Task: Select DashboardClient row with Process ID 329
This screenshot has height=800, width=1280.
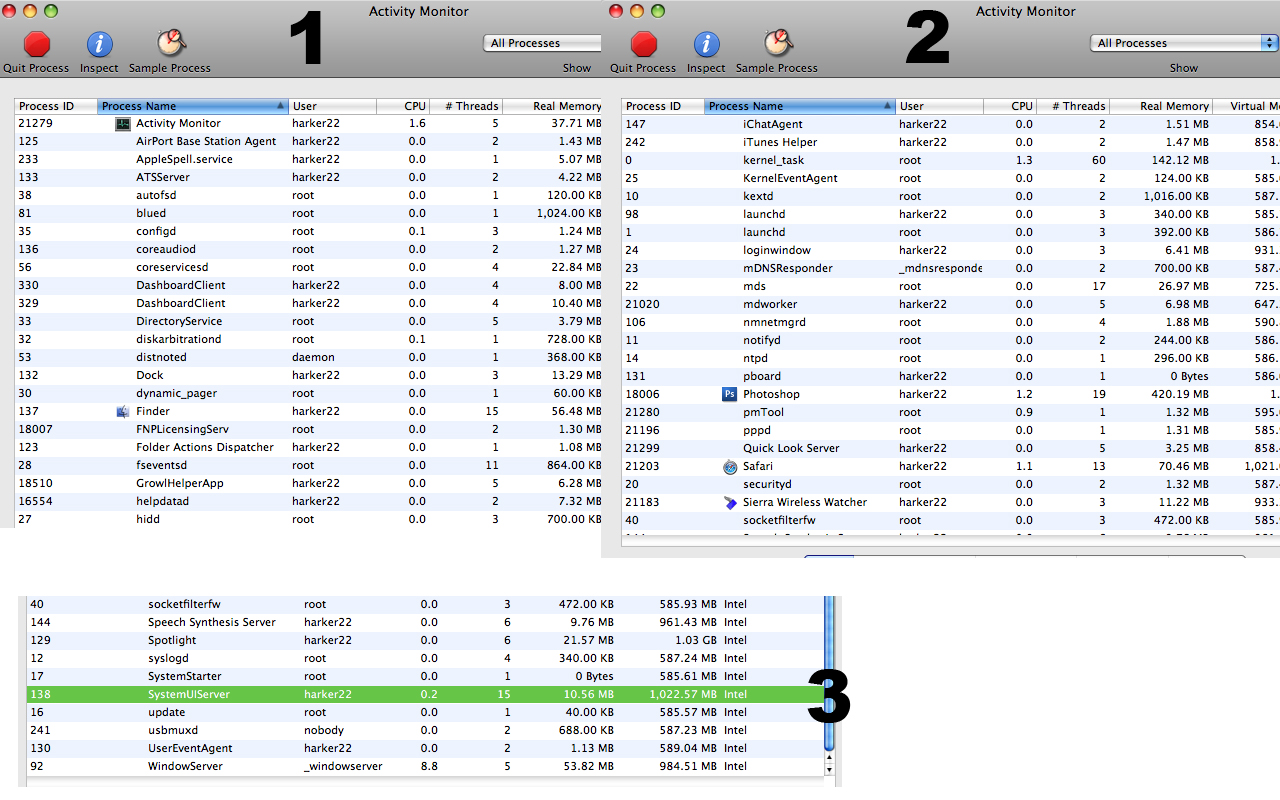Action: tap(308, 304)
